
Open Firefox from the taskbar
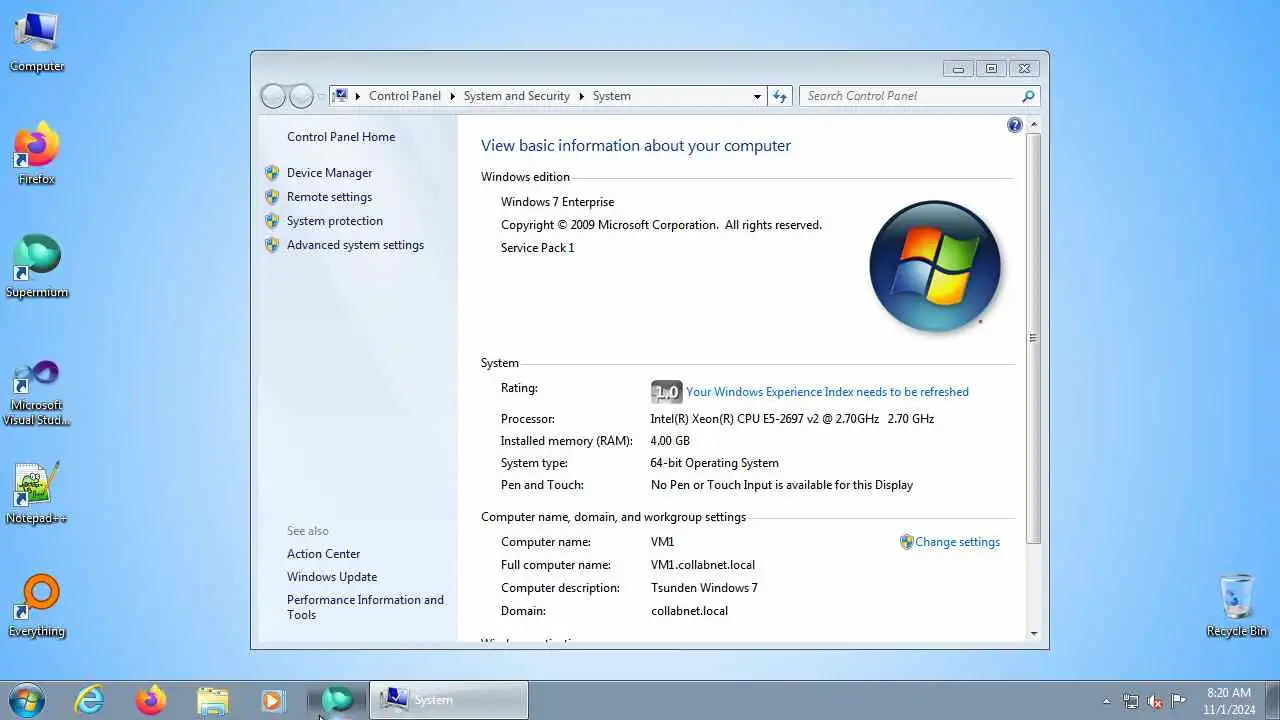coord(151,700)
